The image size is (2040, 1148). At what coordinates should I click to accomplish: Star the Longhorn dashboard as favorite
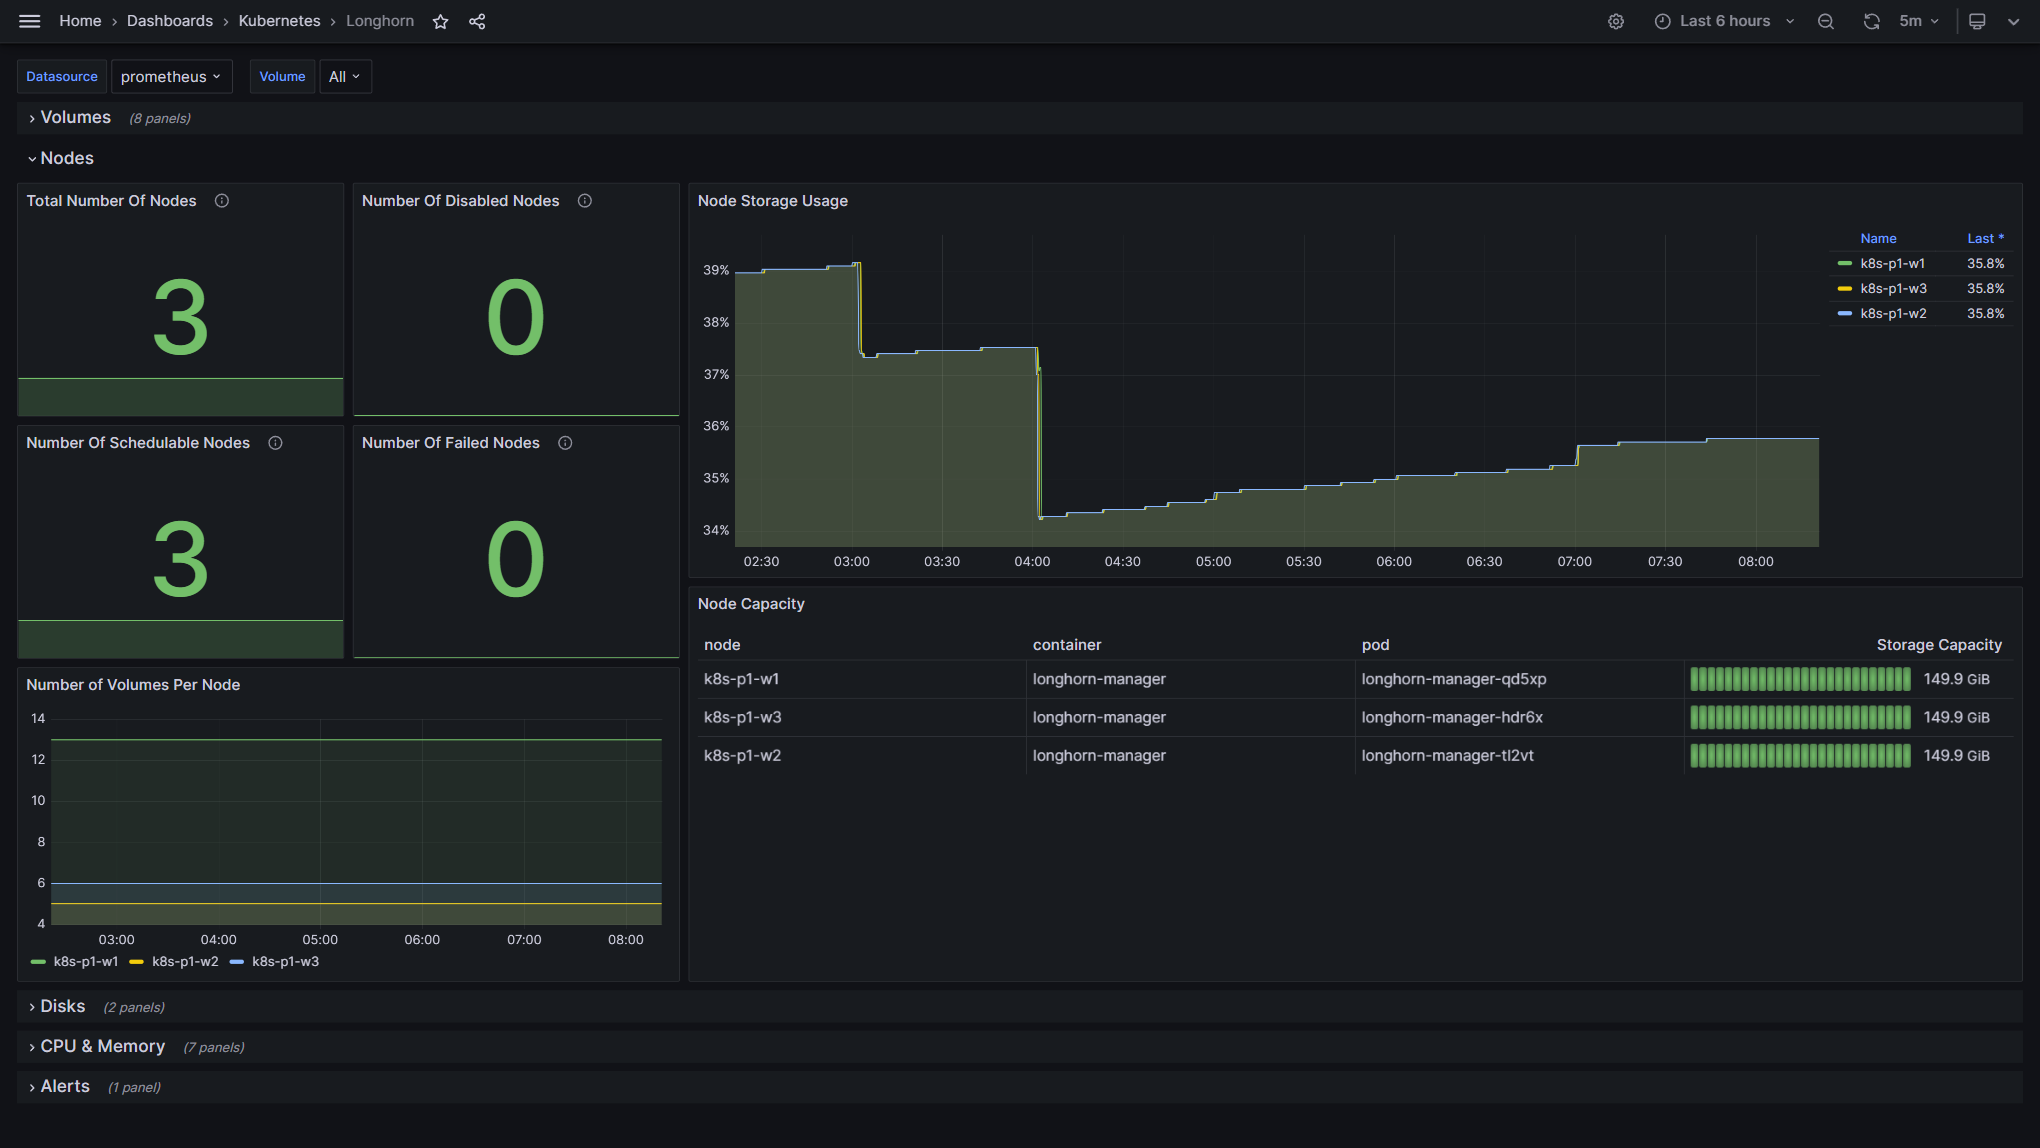coord(440,21)
